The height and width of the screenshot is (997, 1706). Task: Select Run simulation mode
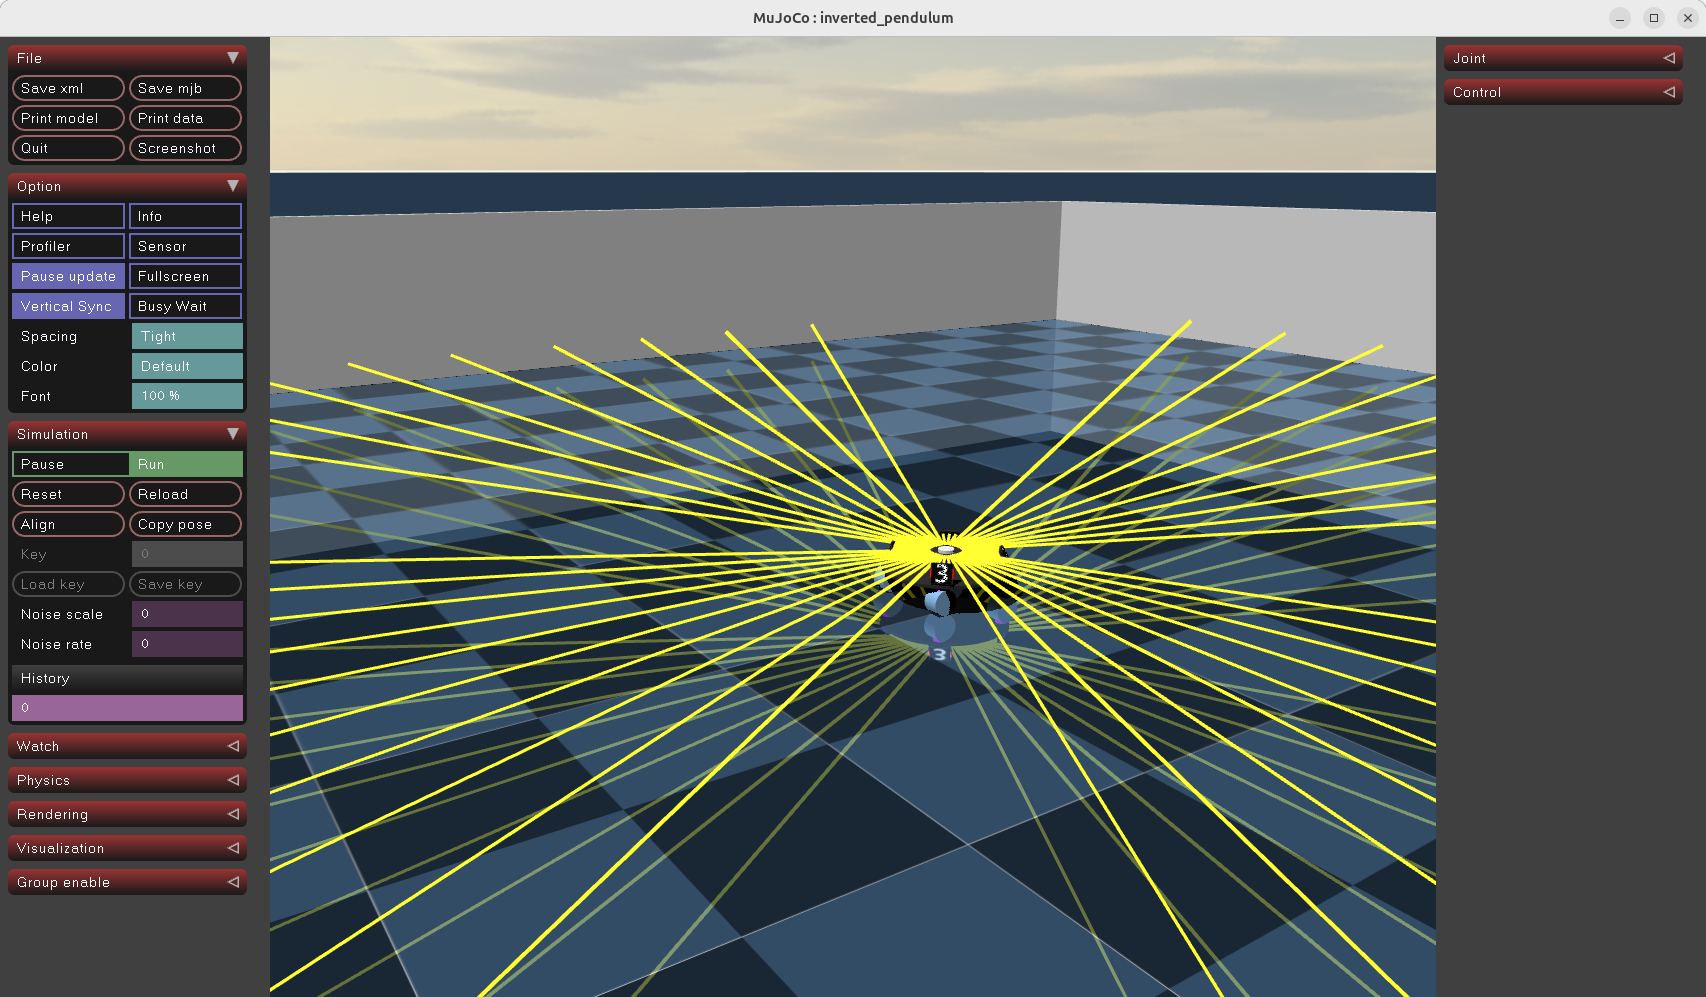186,464
